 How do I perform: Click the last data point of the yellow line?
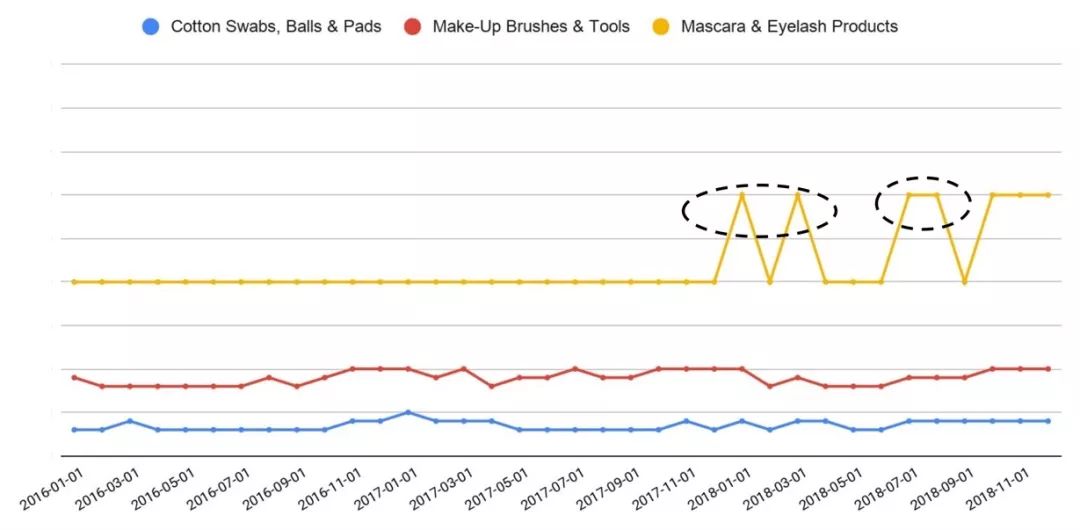click(x=1048, y=195)
